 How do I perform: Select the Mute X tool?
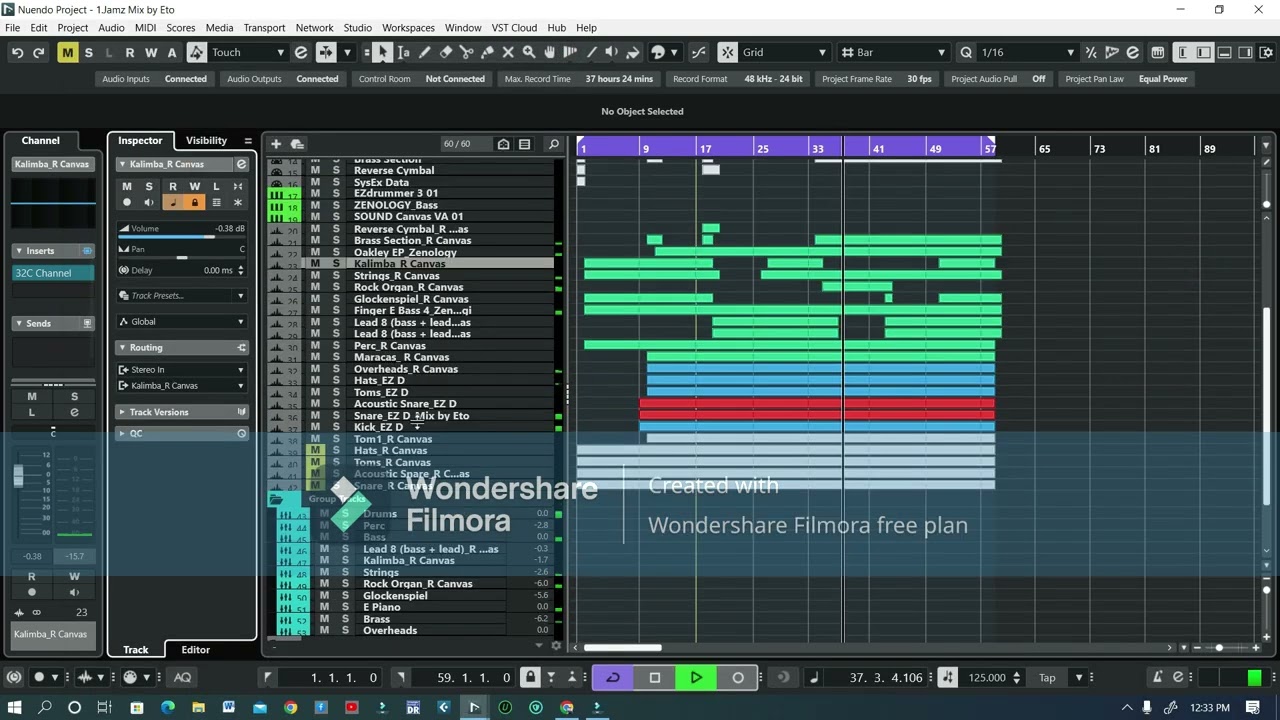pos(508,53)
